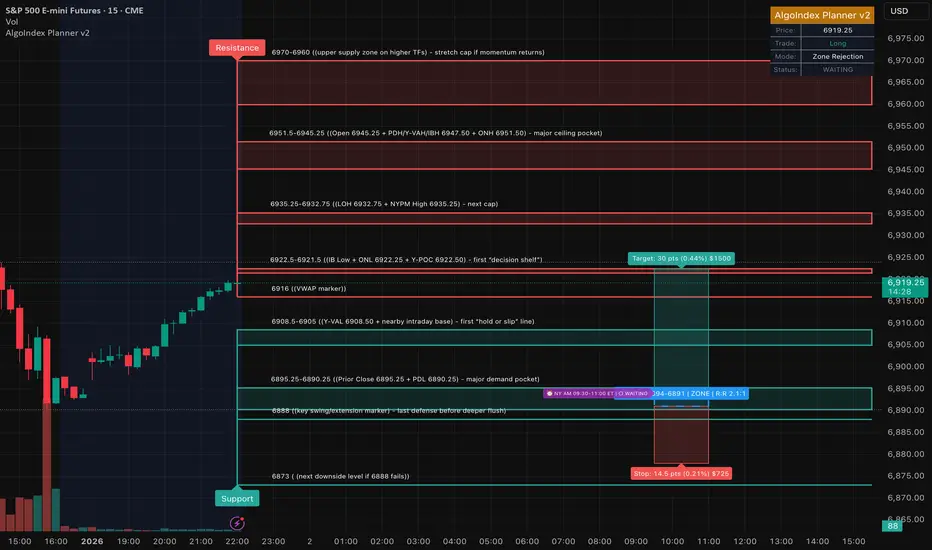The width and height of the screenshot is (932, 550).
Task: Click the 16:00 label on the time axis
Action: [56, 541]
